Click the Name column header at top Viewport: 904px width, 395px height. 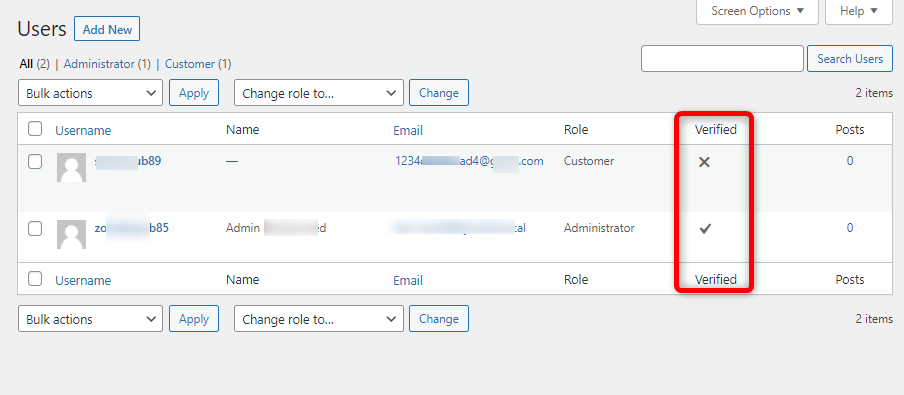(242, 130)
